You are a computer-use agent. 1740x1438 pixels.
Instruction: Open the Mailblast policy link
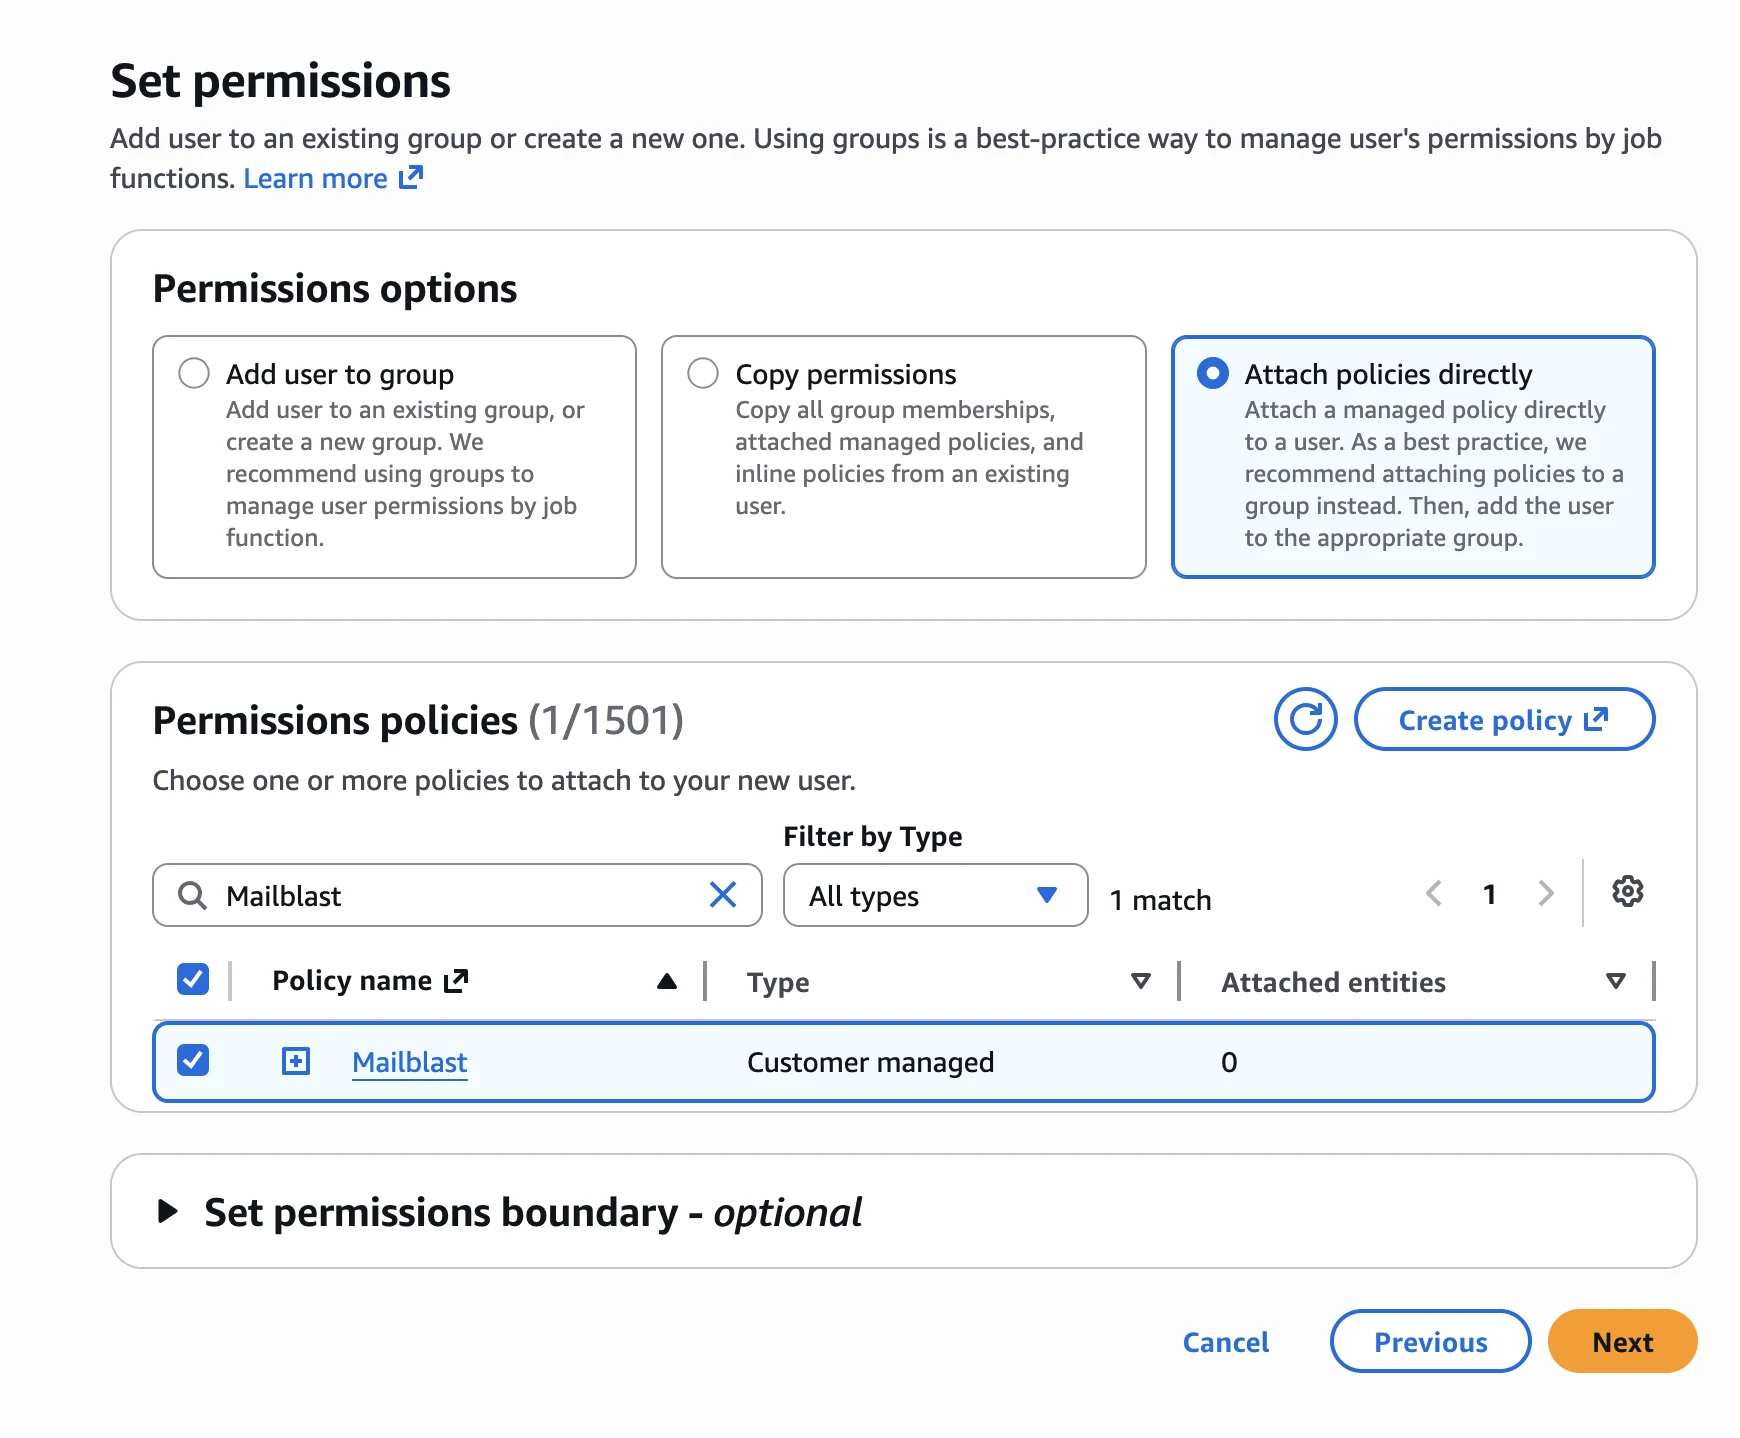(409, 1062)
